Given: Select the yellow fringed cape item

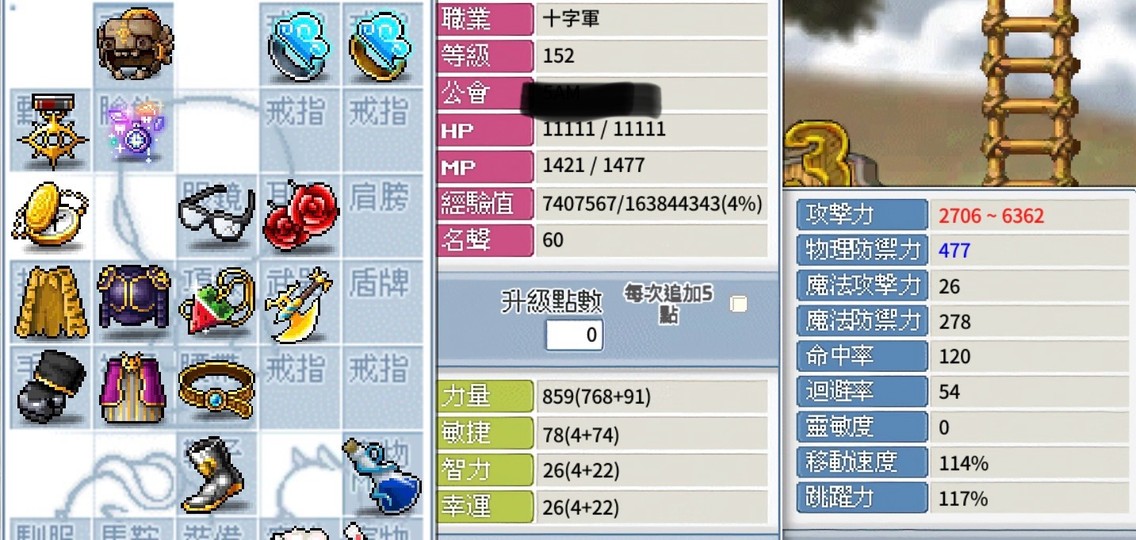Looking at the screenshot, I should coord(51,302).
